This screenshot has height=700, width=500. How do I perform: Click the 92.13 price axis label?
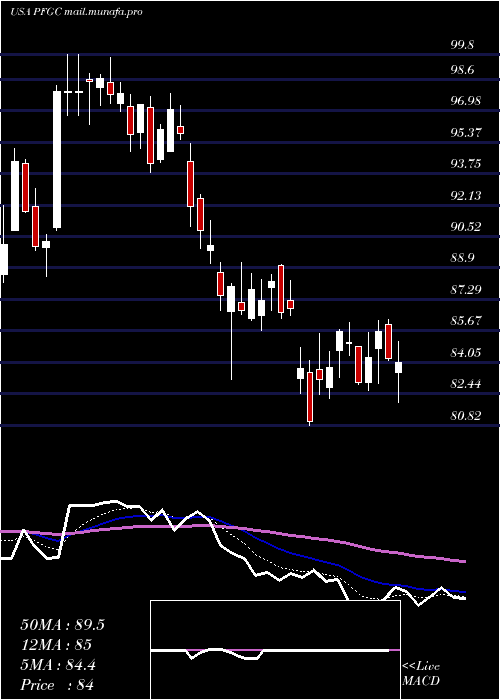pyautogui.click(x=466, y=196)
